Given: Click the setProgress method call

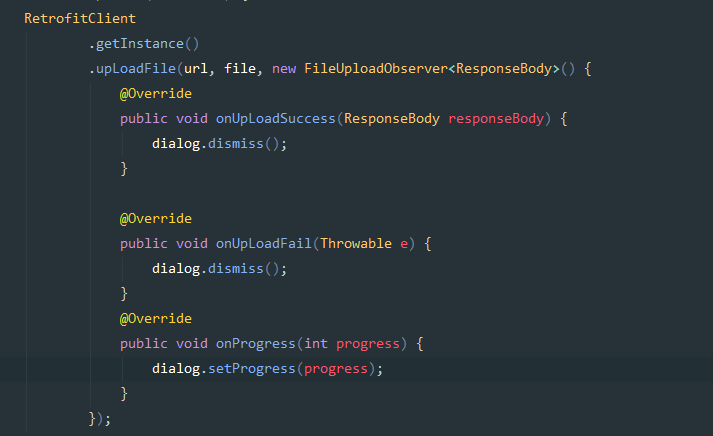Looking at the screenshot, I should tap(251, 369).
